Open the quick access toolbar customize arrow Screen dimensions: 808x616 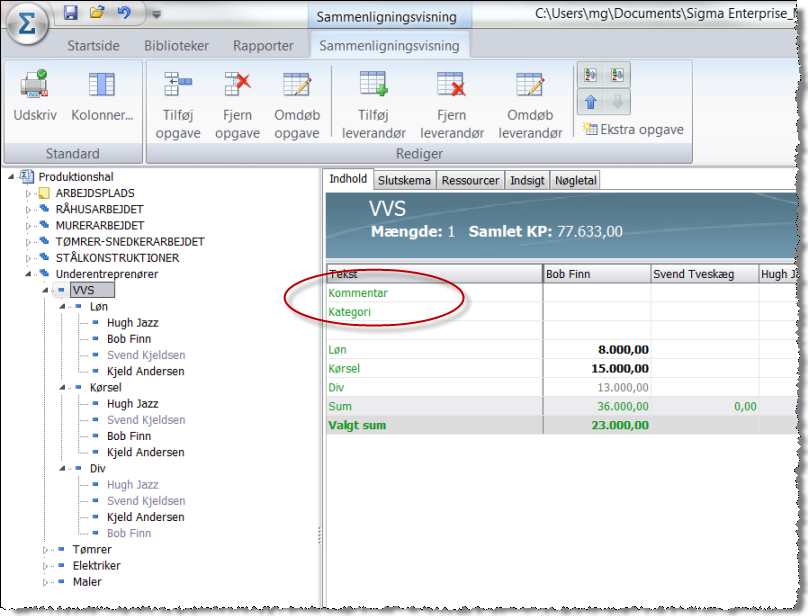pos(157,14)
